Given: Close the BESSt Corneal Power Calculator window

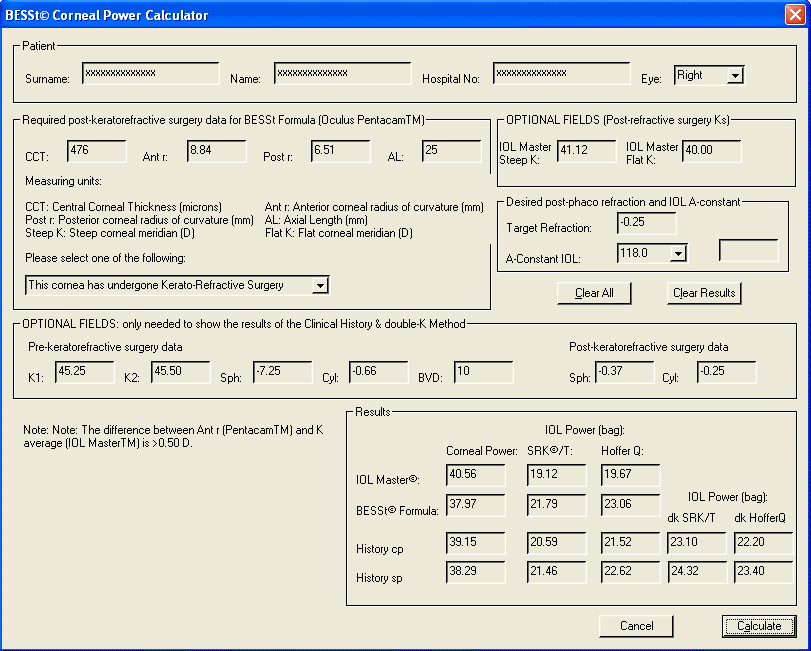Looking at the screenshot, I should pyautogui.click(x=794, y=14).
